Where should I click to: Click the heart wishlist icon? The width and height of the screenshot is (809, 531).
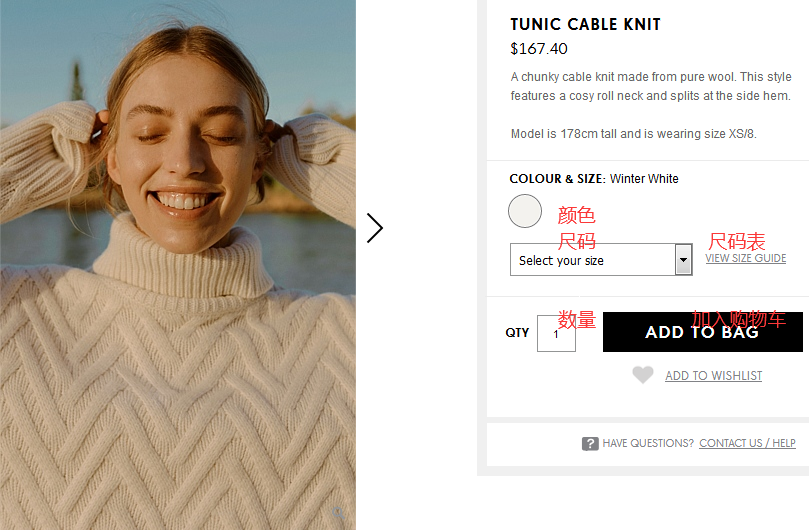click(643, 375)
